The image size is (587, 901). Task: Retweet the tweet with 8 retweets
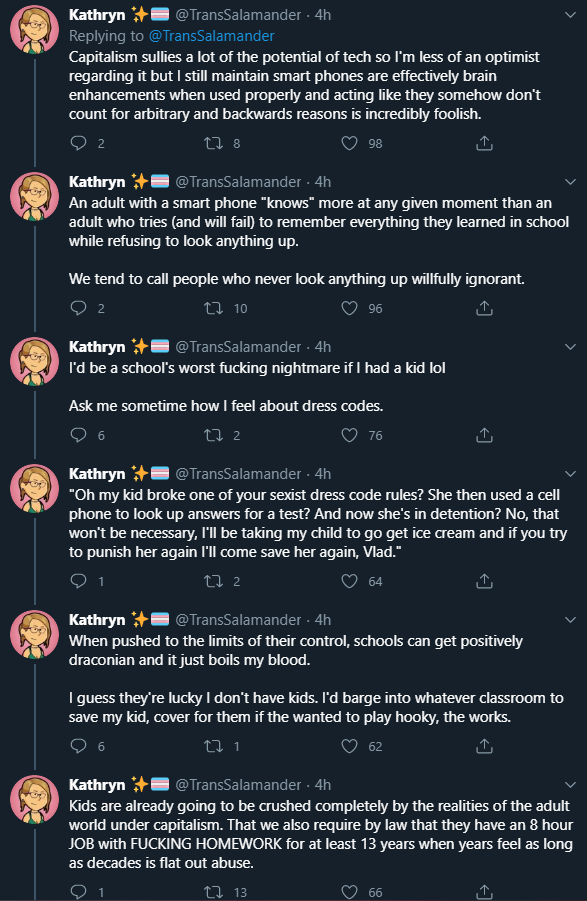(x=214, y=143)
